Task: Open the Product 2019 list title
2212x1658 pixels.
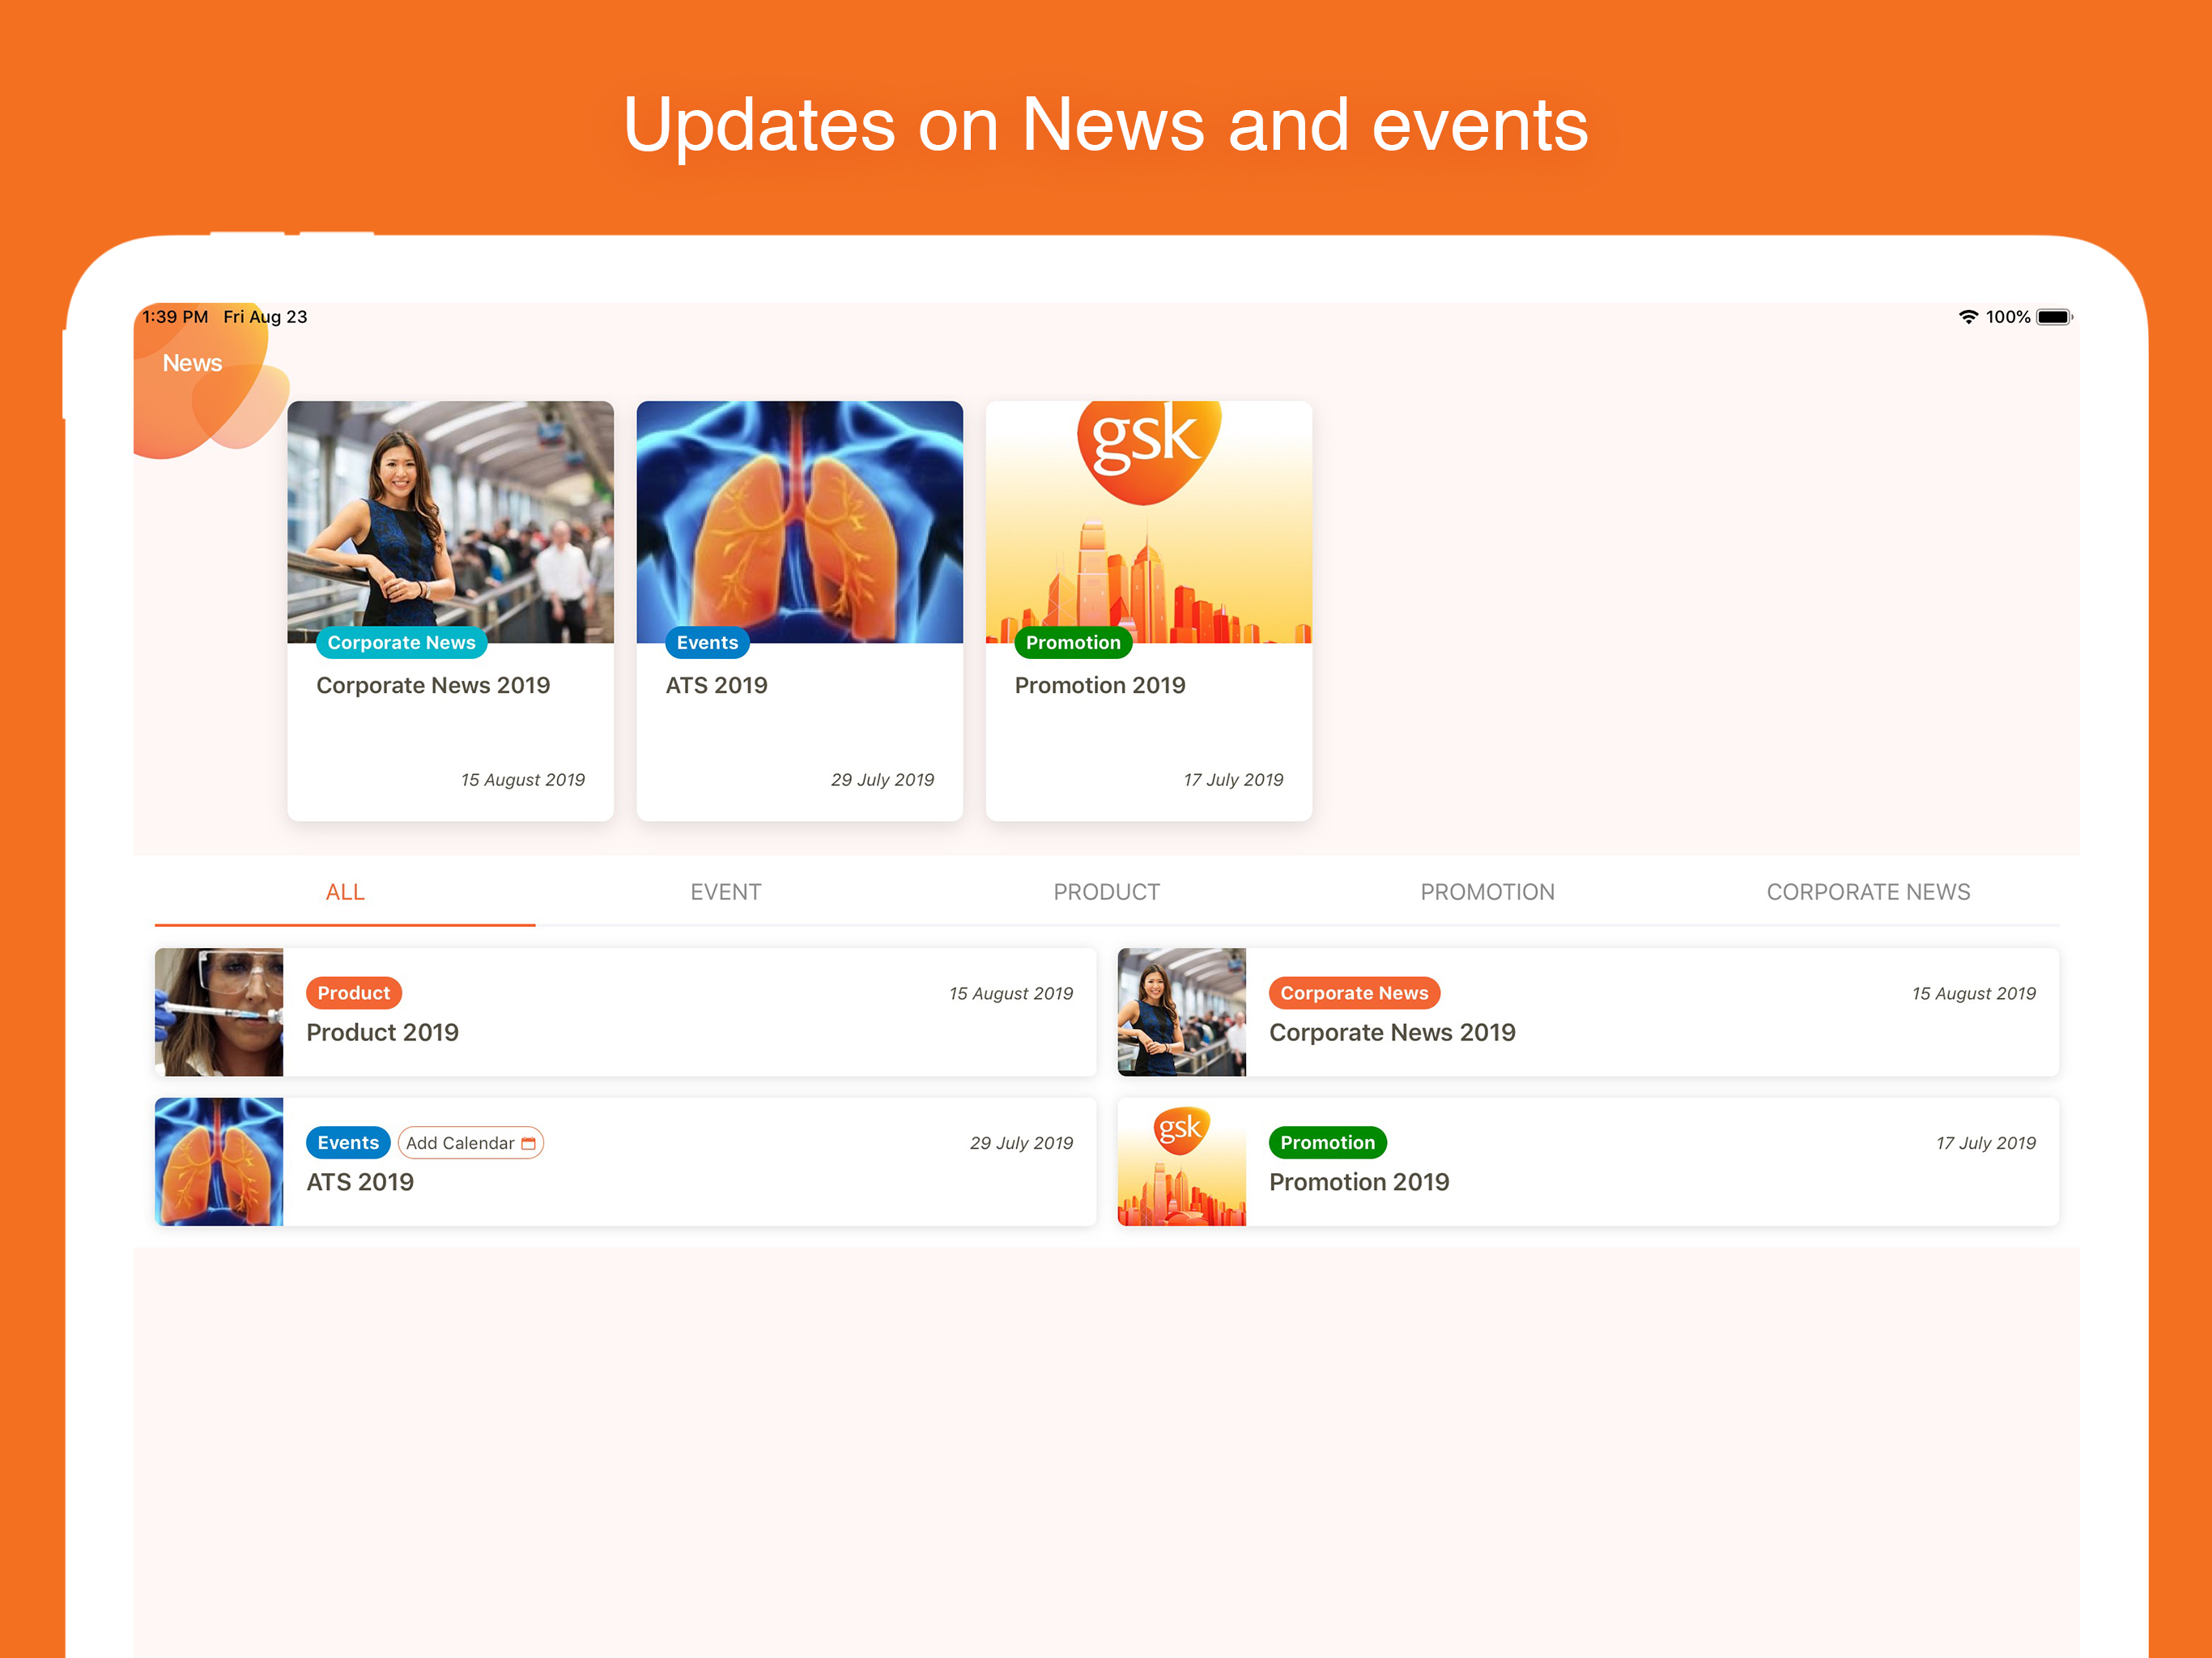Action: click(383, 1033)
